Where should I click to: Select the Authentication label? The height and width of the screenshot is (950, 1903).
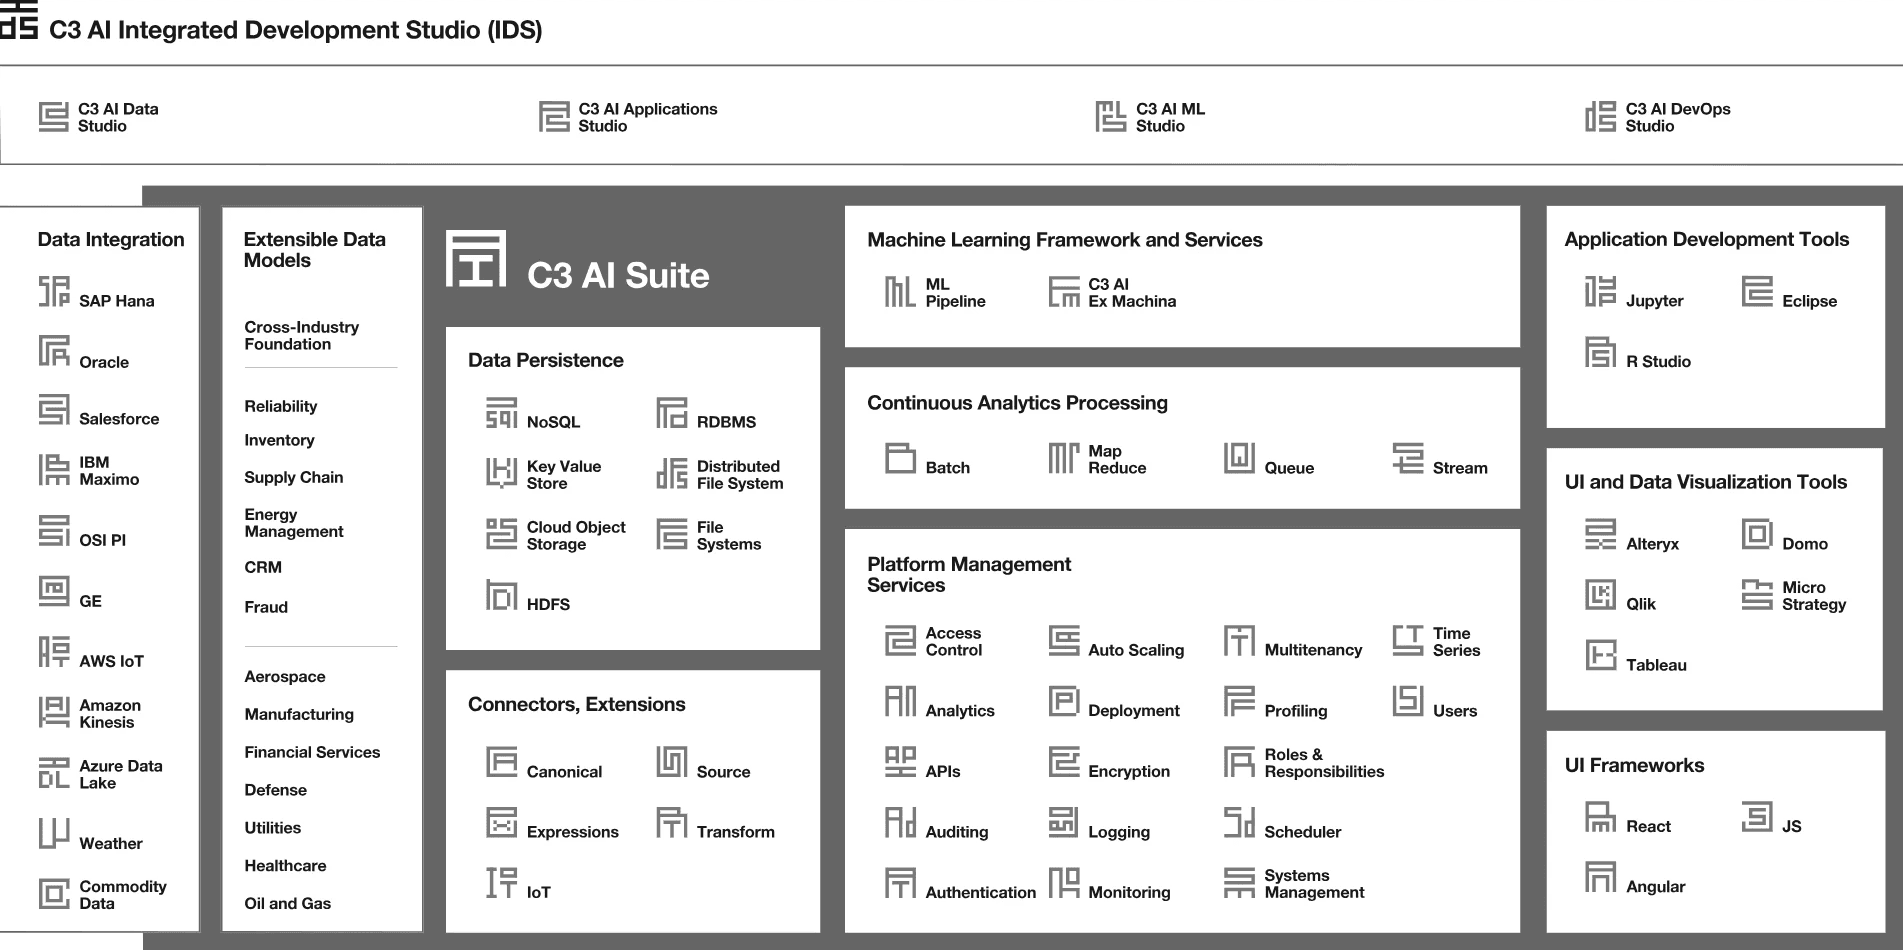[980, 893]
